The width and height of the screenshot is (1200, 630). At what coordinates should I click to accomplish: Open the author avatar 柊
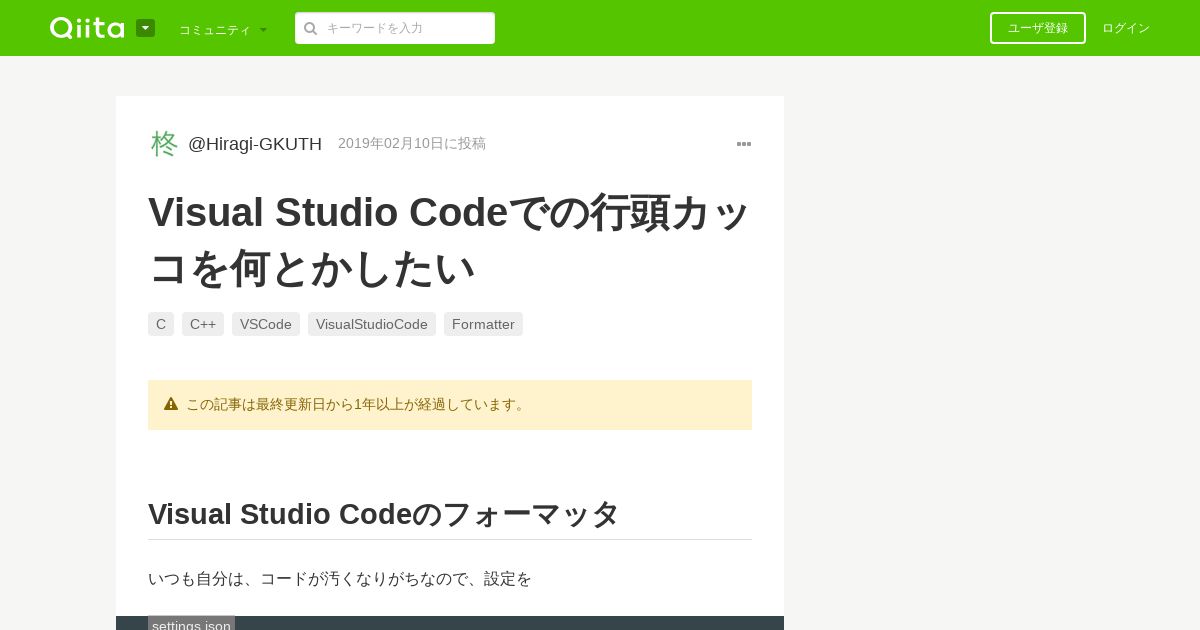pyautogui.click(x=164, y=143)
